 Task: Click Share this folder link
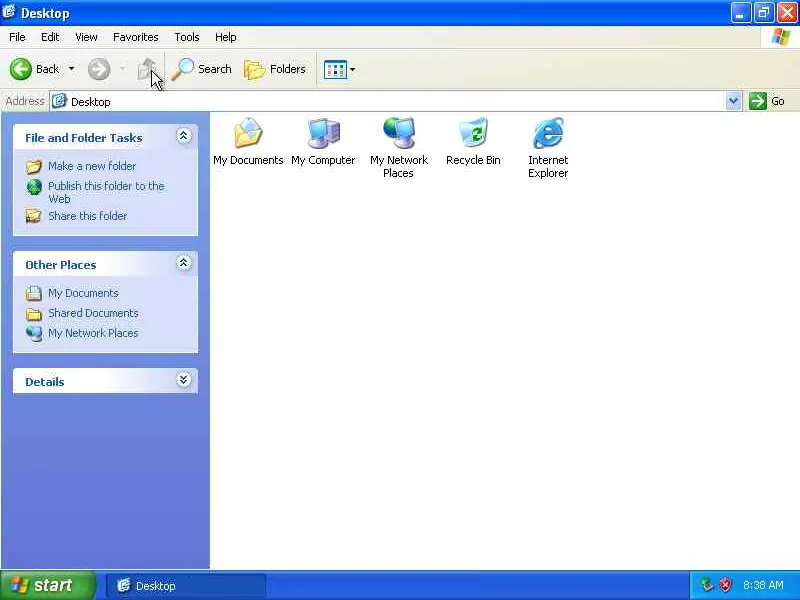coord(87,216)
